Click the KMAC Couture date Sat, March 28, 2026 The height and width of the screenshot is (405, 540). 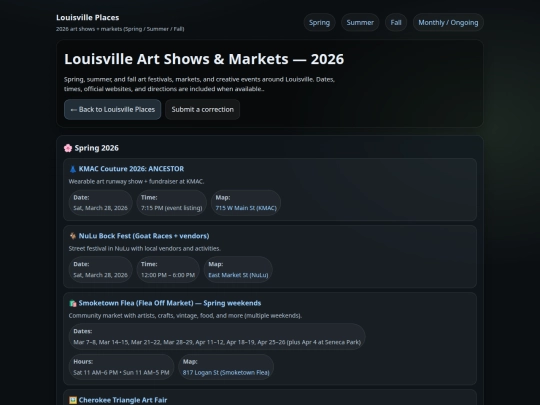(x=101, y=208)
